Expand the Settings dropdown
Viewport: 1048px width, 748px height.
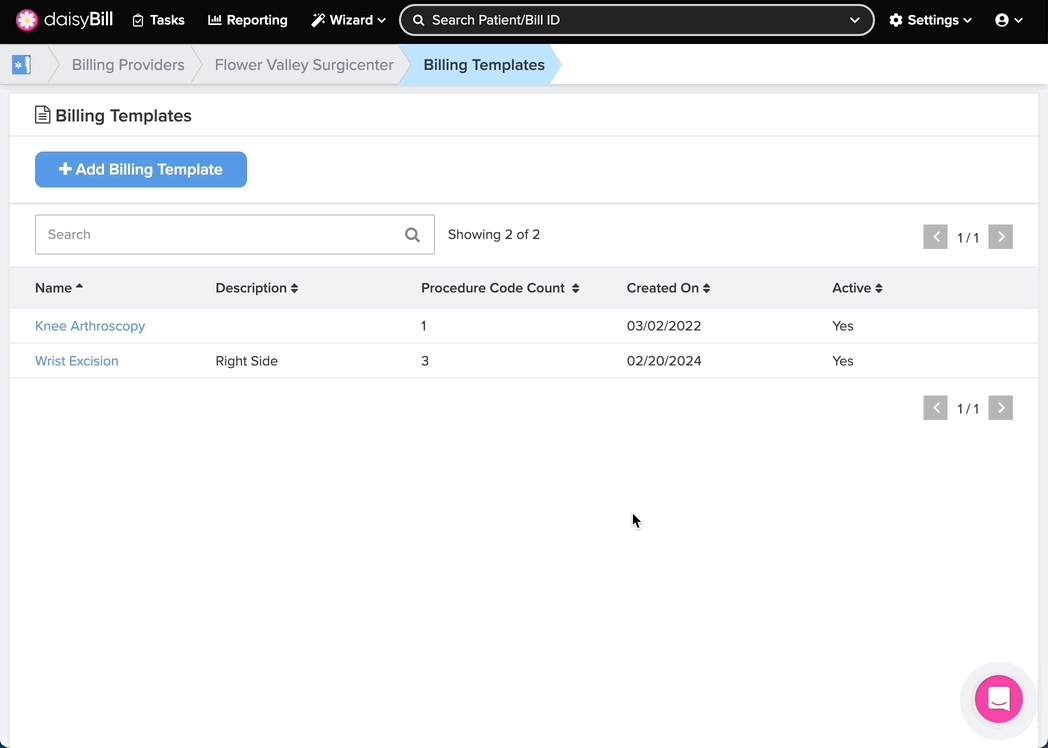(930, 20)
